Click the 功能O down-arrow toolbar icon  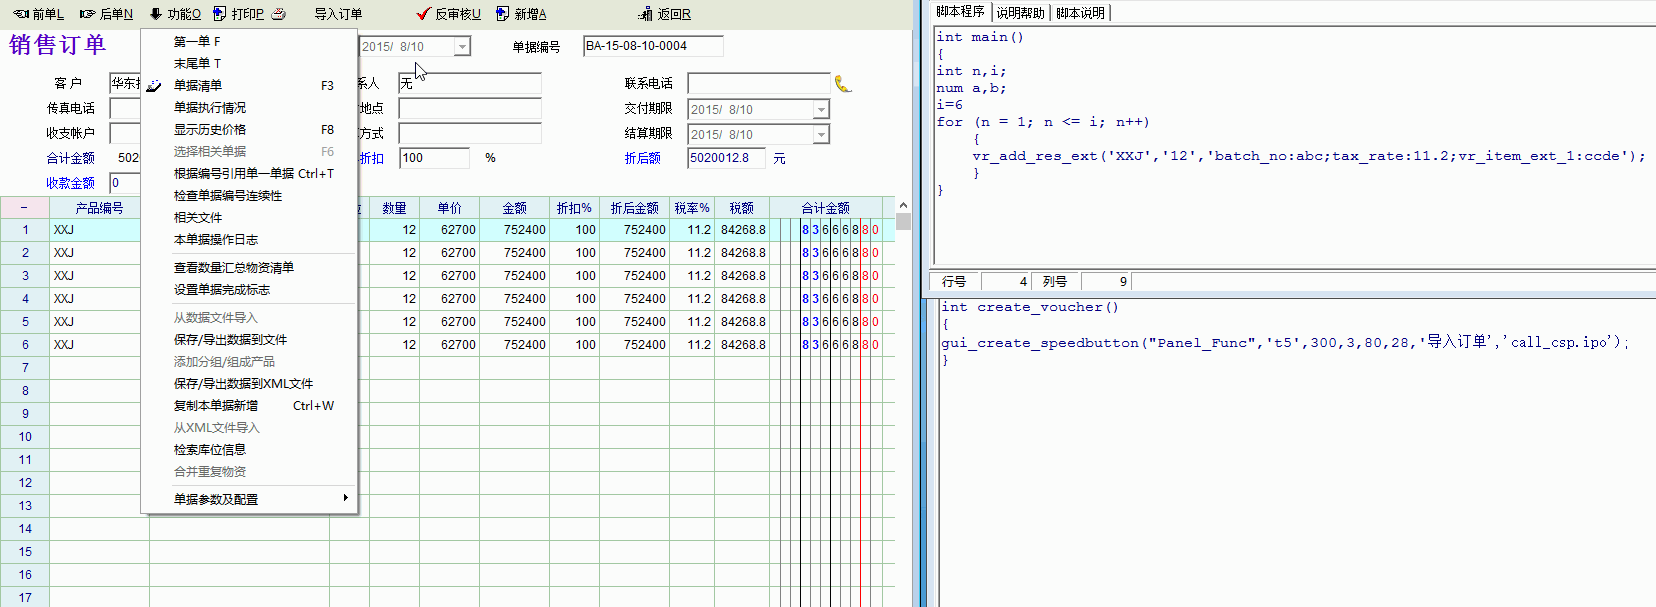click(x=156, y=14)
